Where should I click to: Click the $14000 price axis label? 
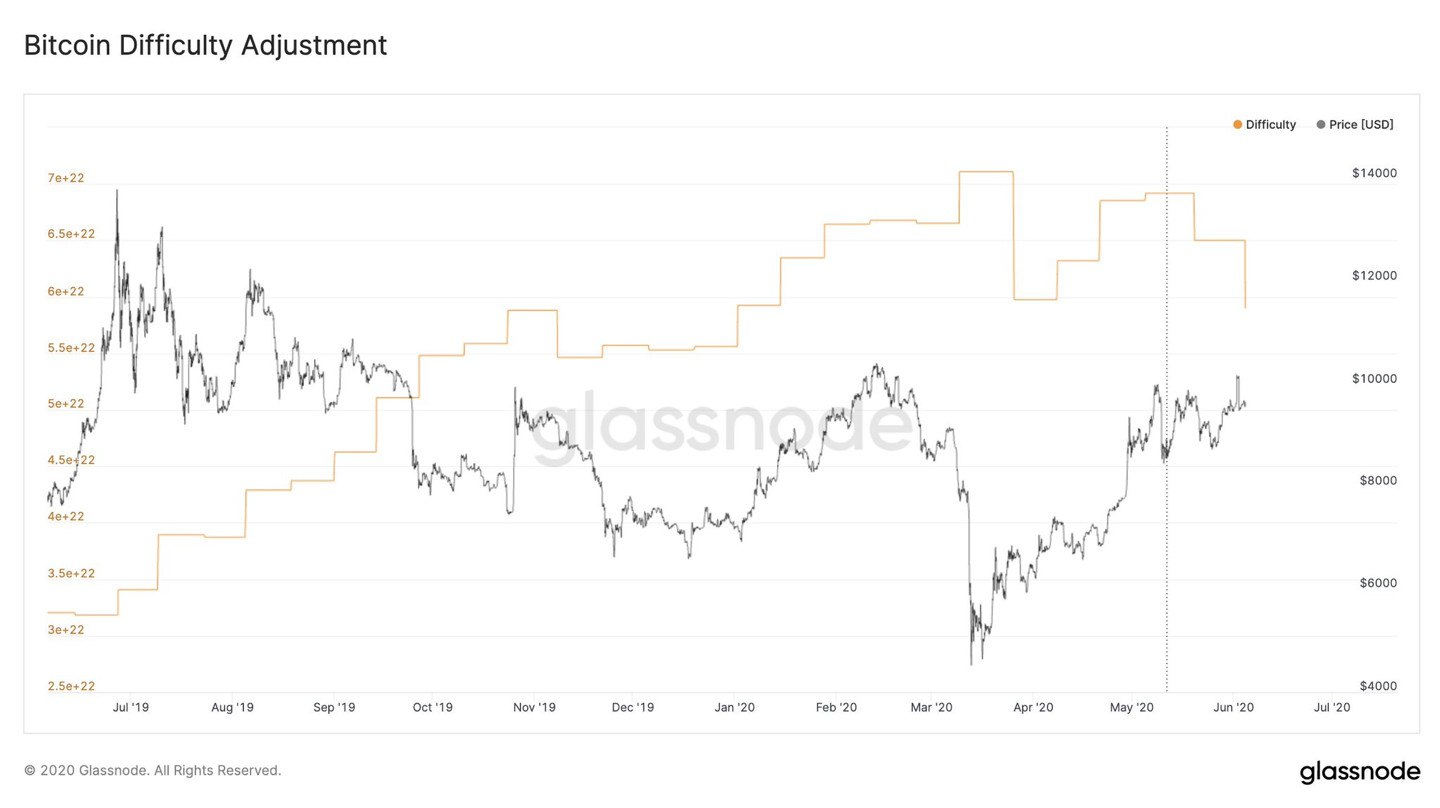(x=1374, y=173)
